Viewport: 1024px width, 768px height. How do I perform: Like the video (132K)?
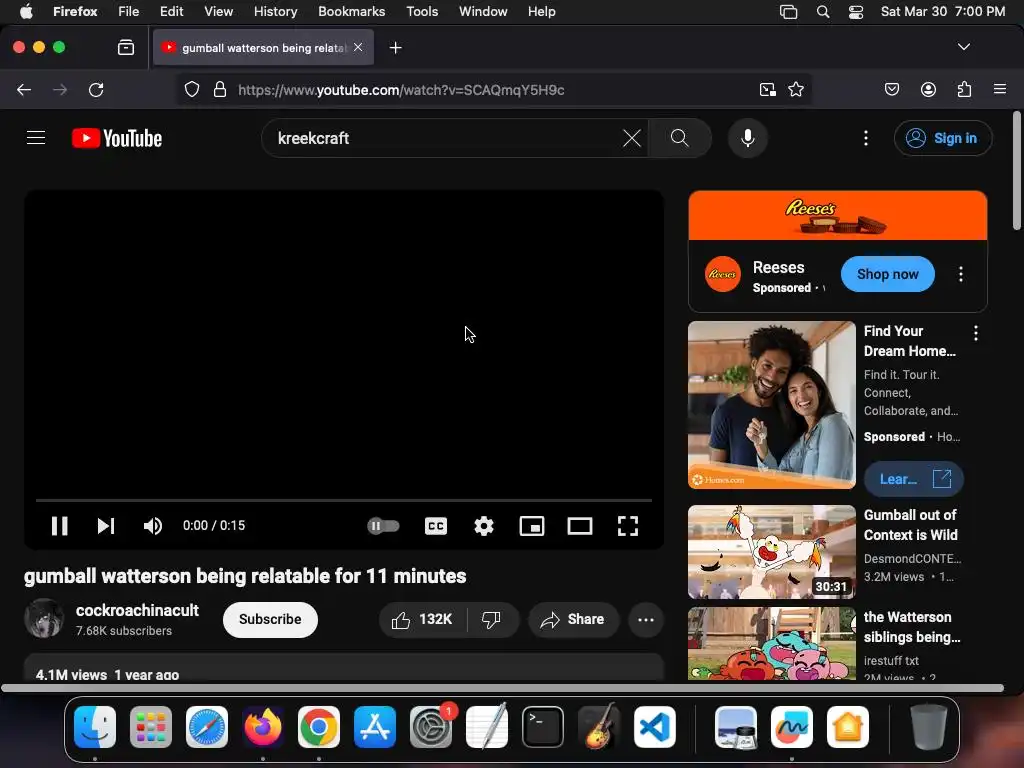coord(423,619)
